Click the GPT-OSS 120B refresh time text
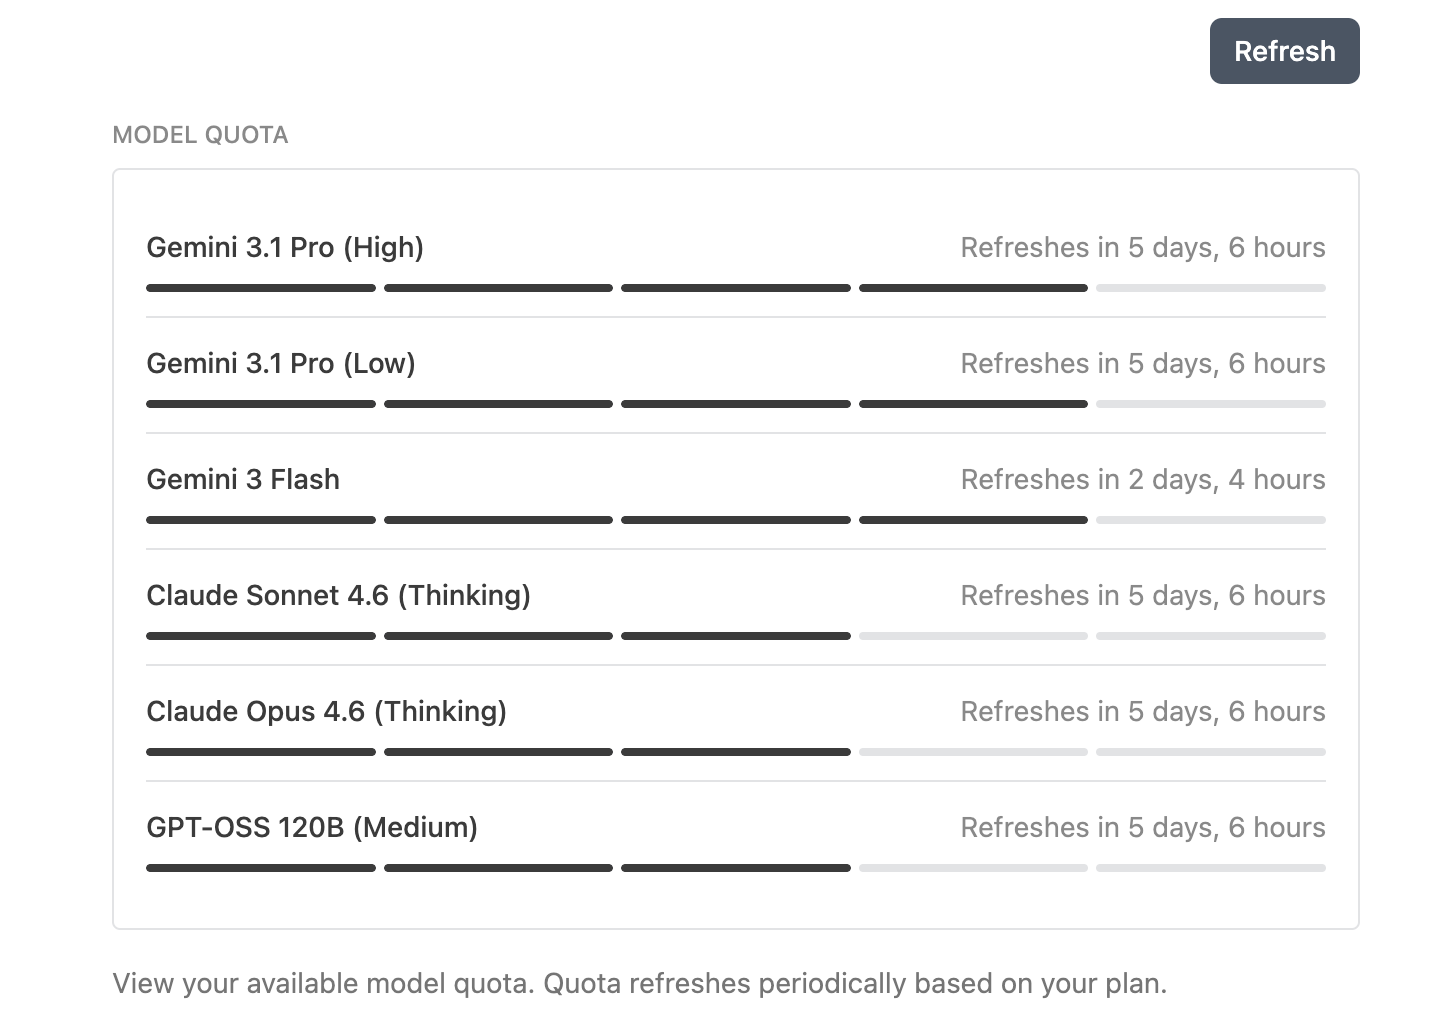Screen dimensions: 1432x1028 (1142, 827)
